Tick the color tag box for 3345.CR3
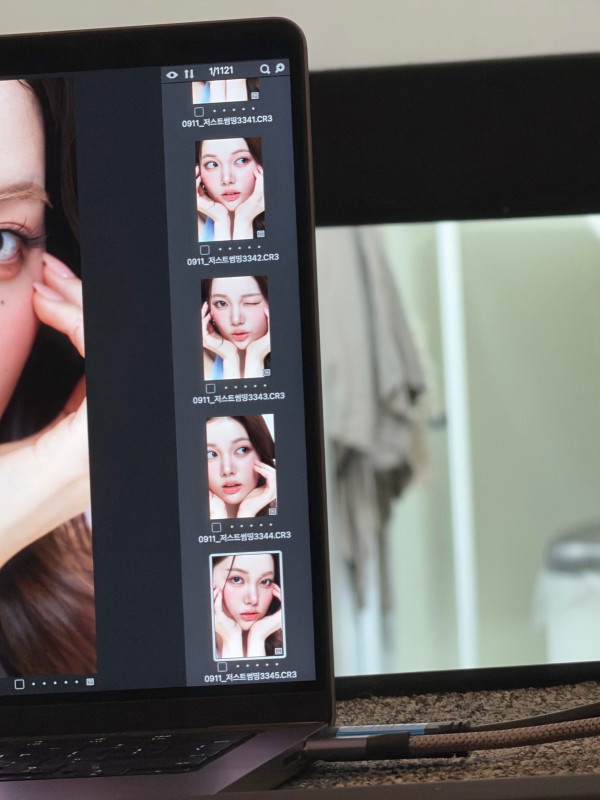Image resolution: width=600 pixels, height=800 pixels. (x=222, y=667)
